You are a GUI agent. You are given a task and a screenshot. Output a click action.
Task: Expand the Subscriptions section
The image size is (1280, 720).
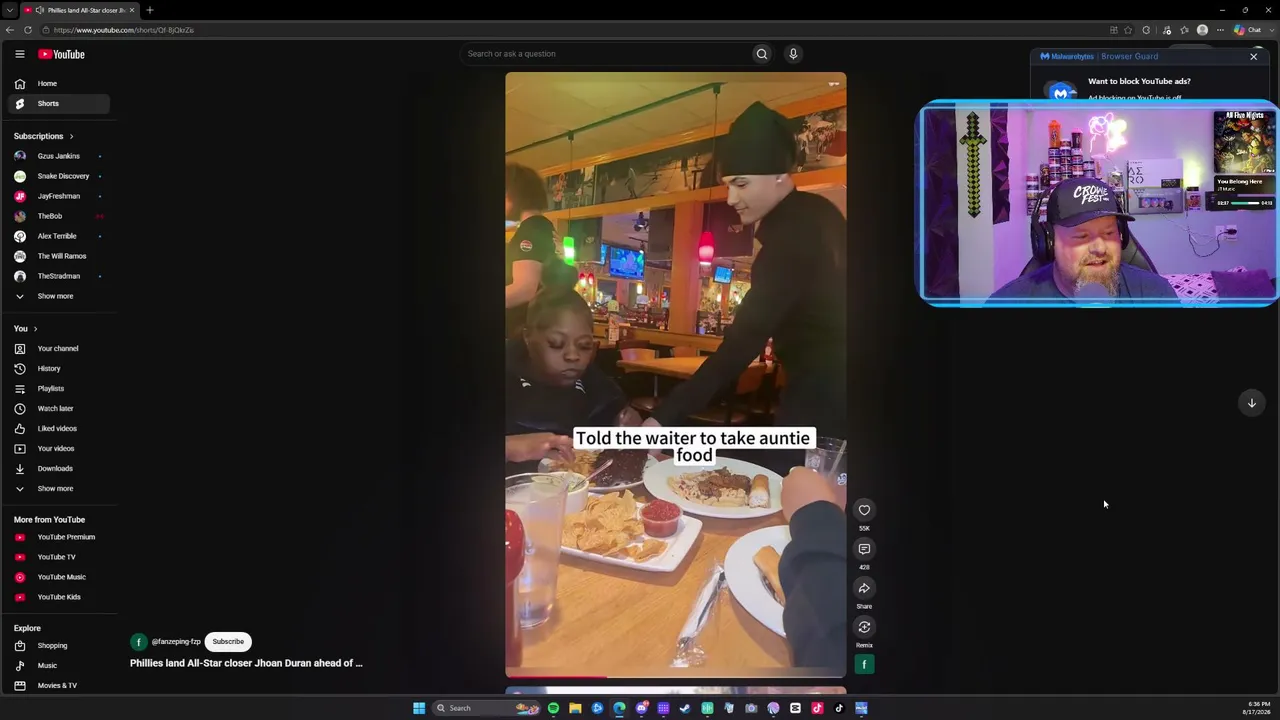tap(43, 136)
